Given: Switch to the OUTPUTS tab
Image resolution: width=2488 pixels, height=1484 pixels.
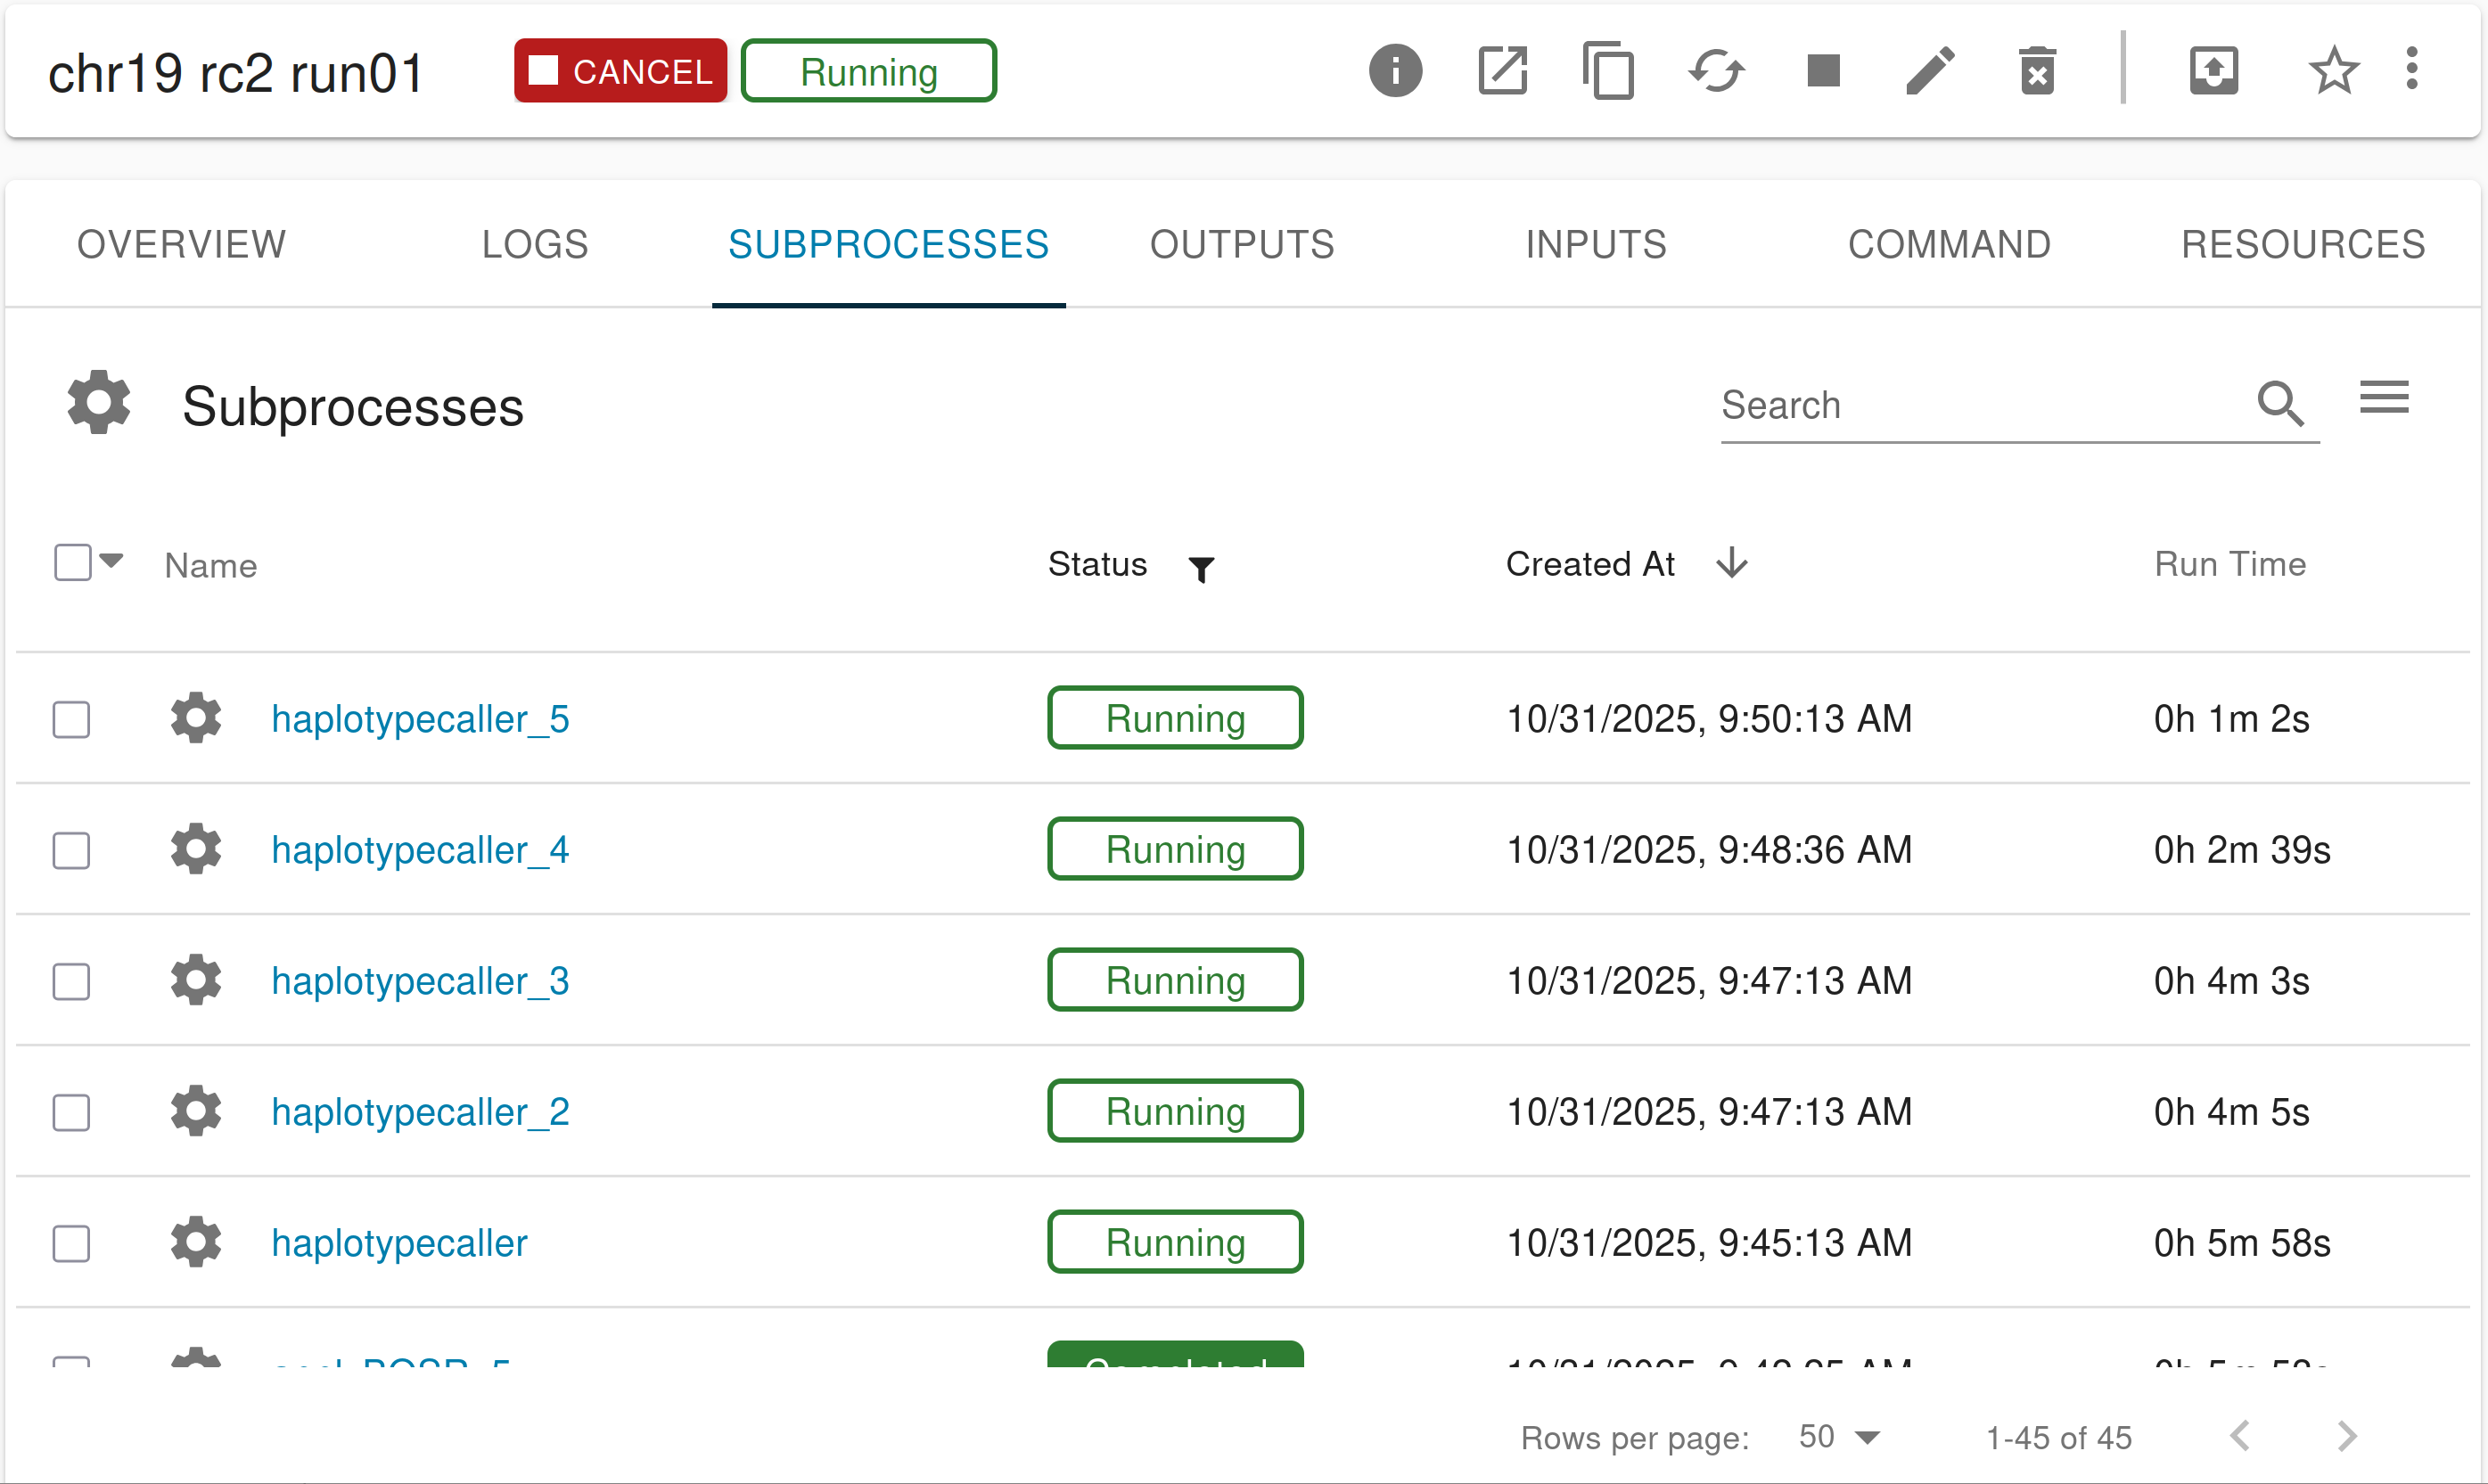Looking at the screenshot, I should tap(1241, 244).
